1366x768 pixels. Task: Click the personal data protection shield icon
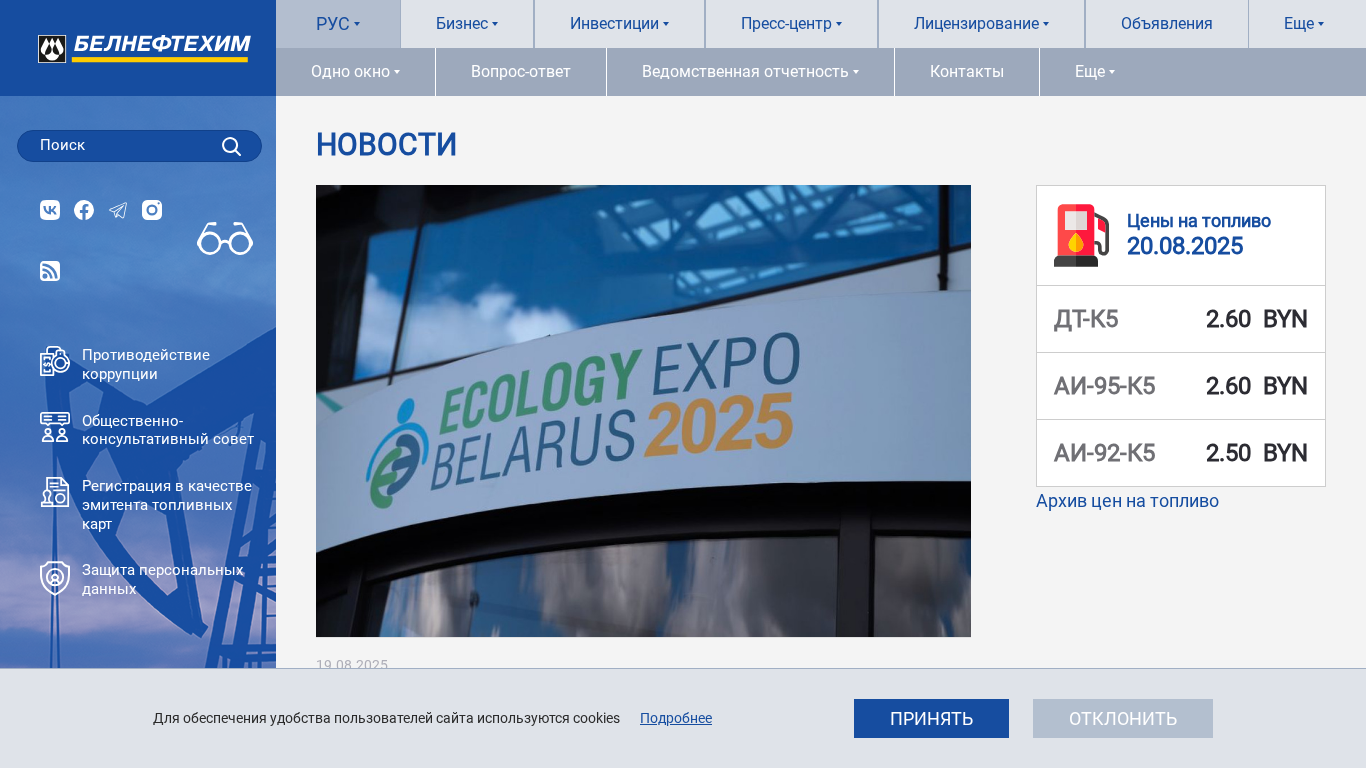pos(55,578)
